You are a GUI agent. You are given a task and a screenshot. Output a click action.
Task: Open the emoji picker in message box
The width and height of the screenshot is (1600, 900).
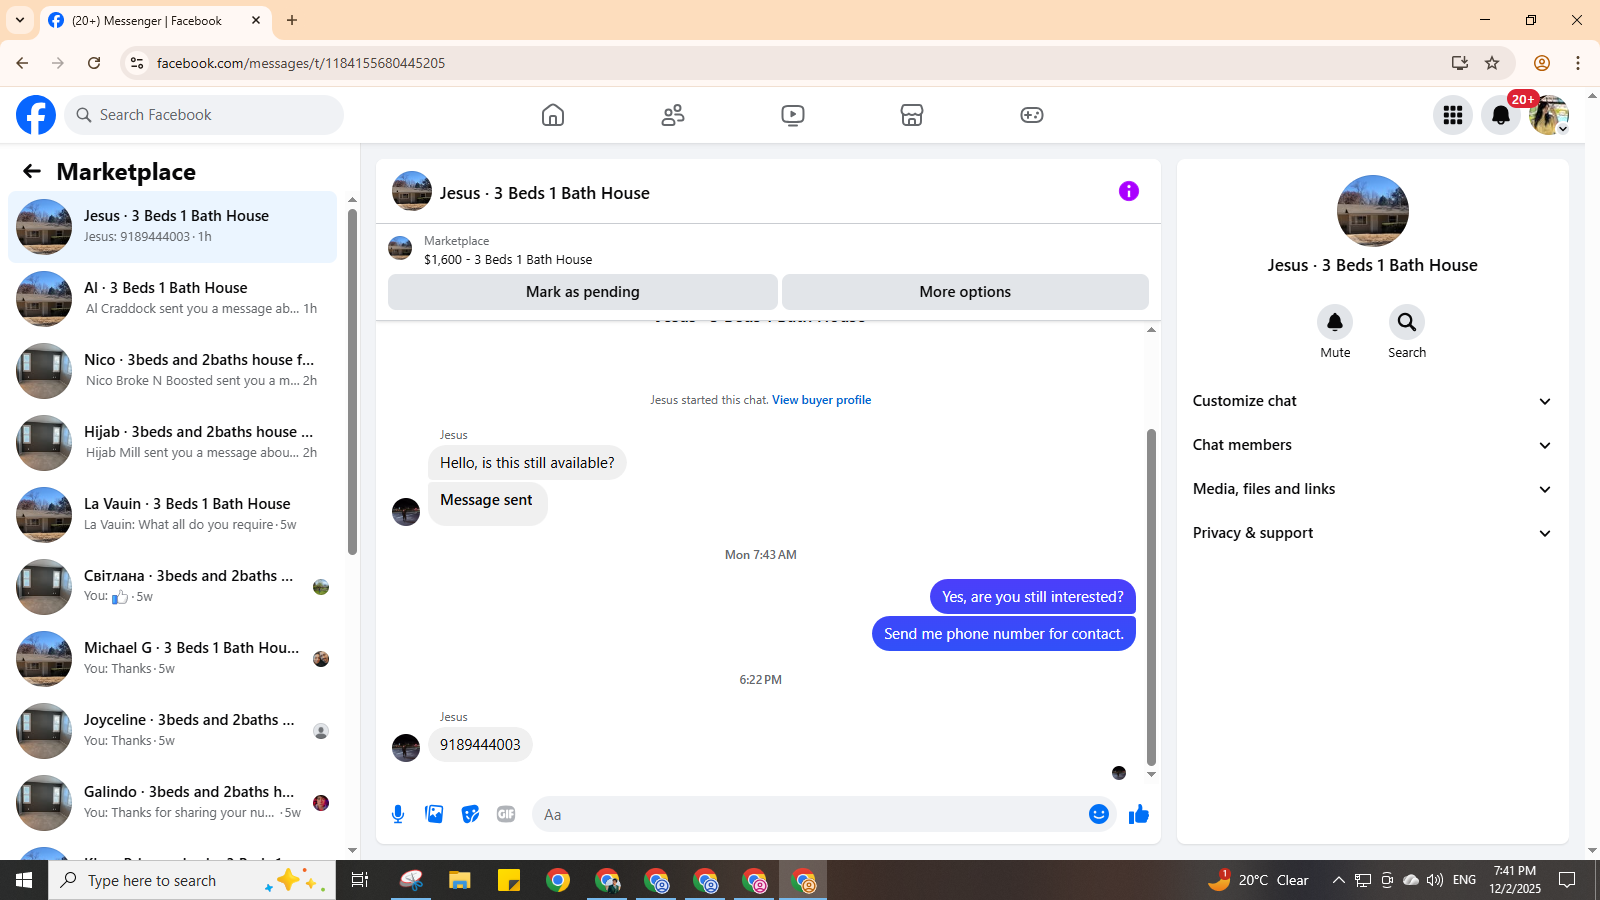tap(1099, 814)
